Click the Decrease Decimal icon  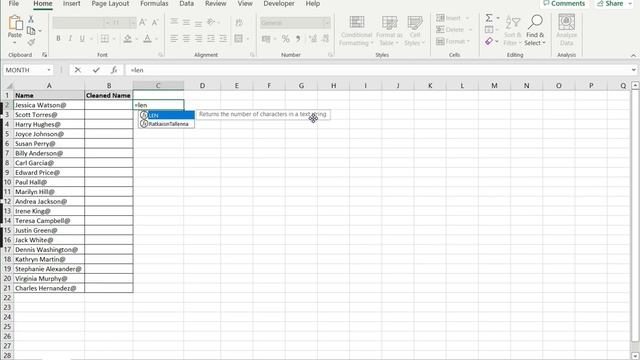325,39
